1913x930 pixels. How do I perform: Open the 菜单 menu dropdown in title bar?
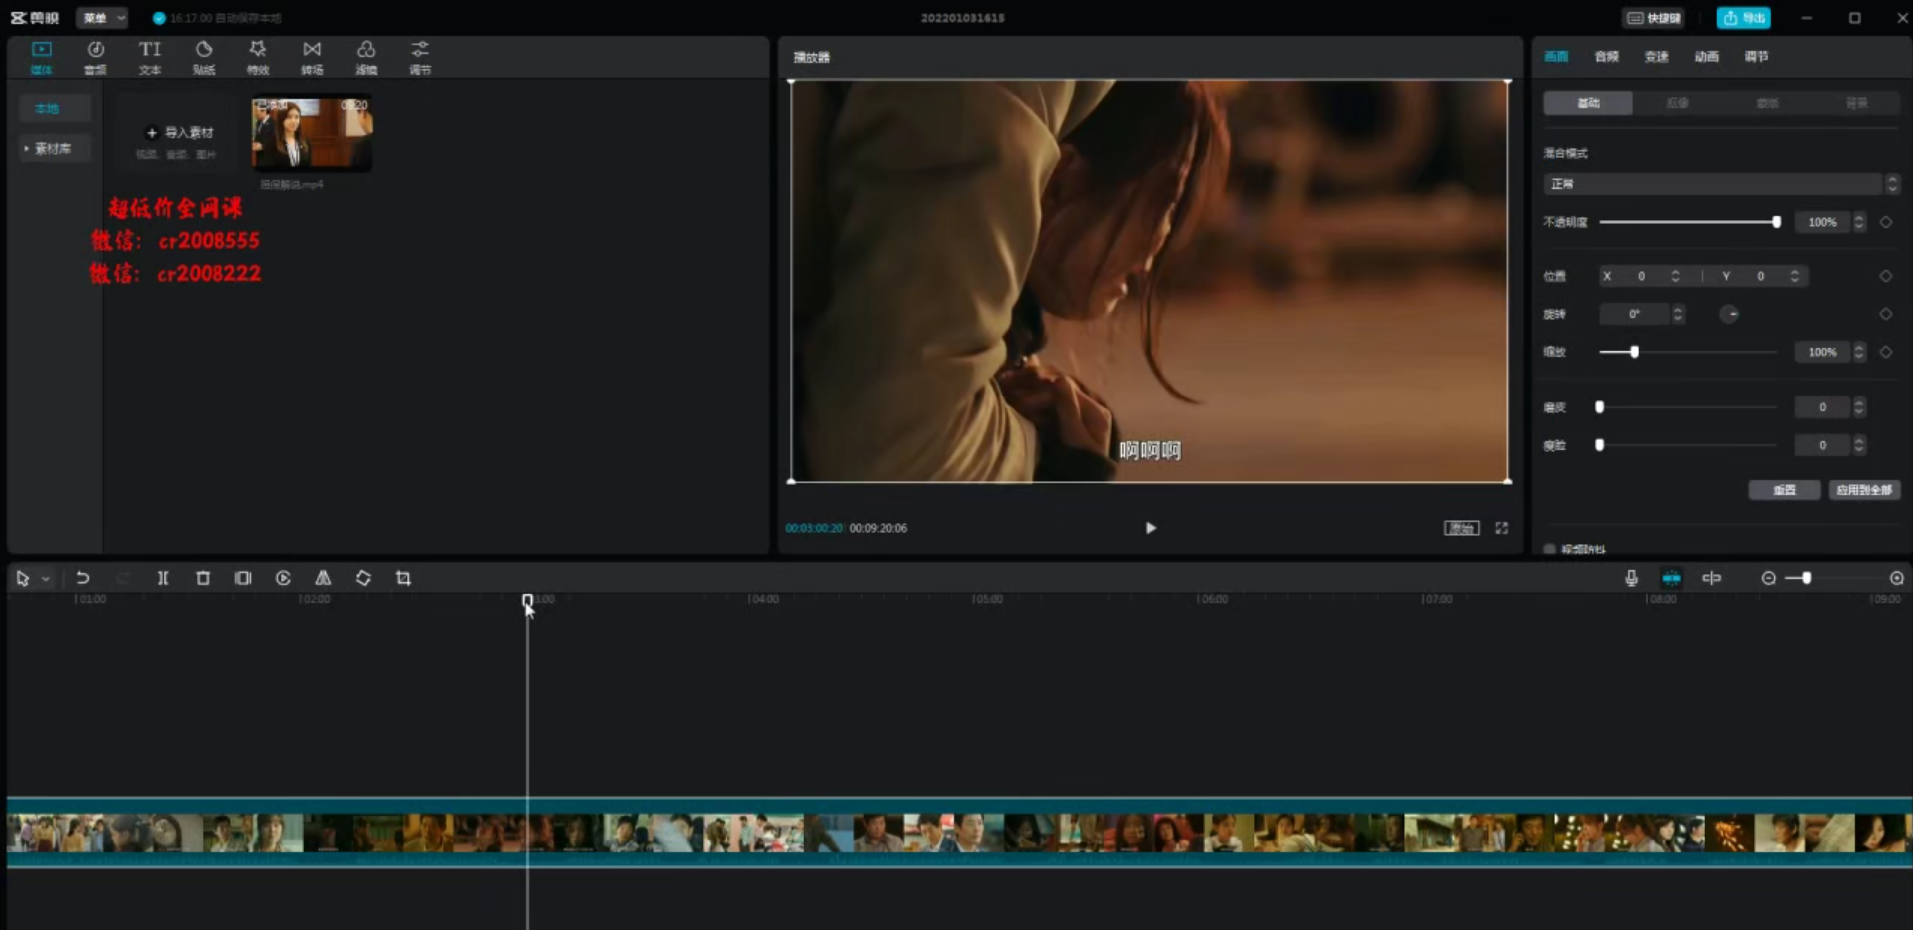click(102, 18)
